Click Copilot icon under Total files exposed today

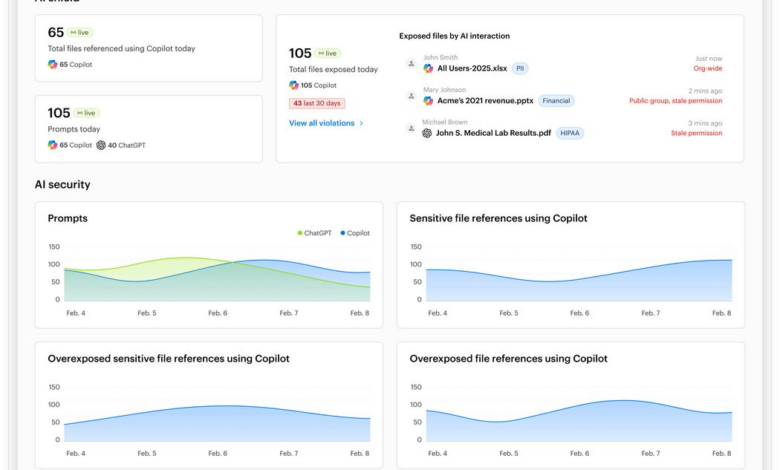(x=293, y=85)
